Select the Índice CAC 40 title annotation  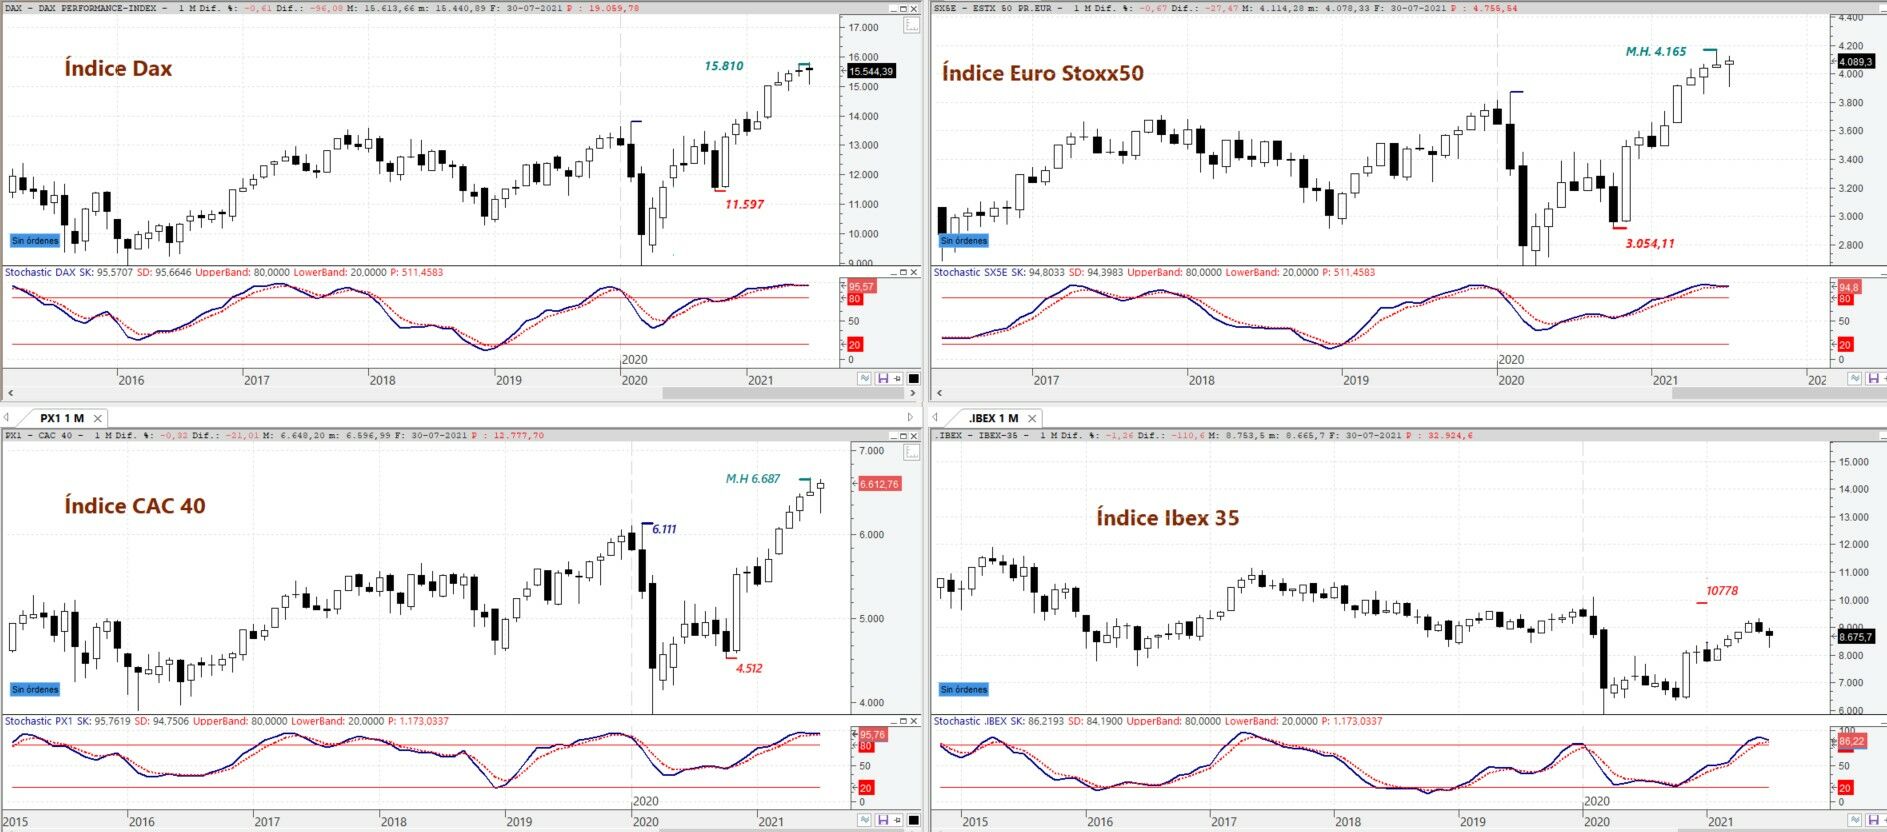click(x=135, y=506)
